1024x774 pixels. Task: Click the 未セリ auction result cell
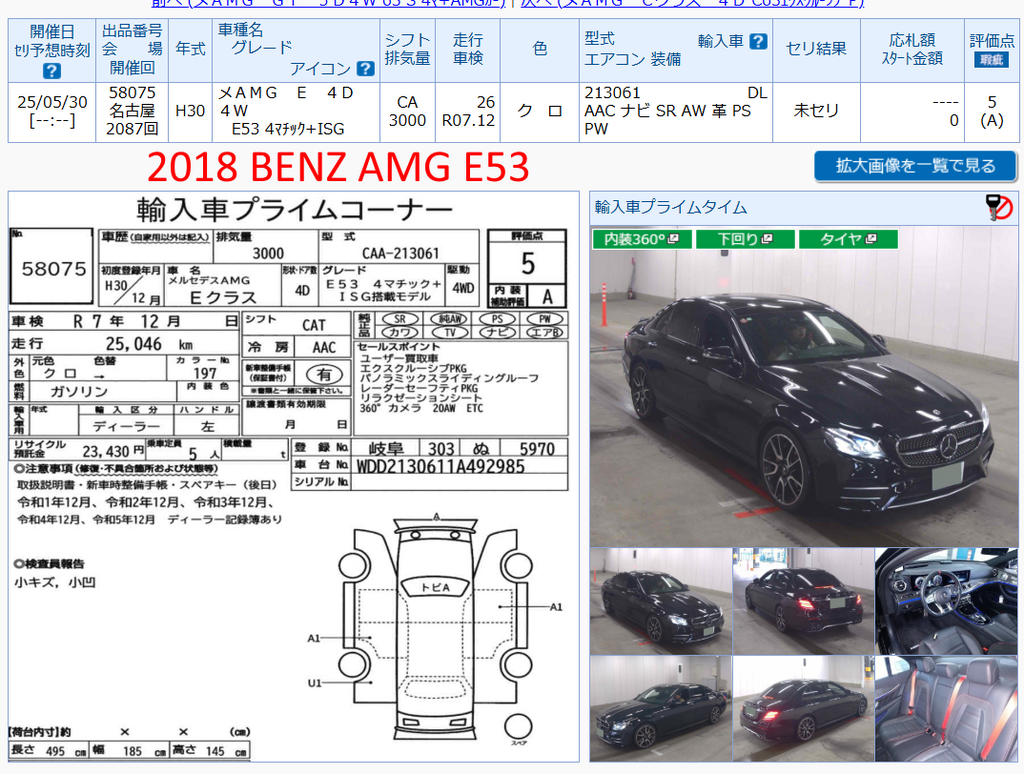point(816,111)
